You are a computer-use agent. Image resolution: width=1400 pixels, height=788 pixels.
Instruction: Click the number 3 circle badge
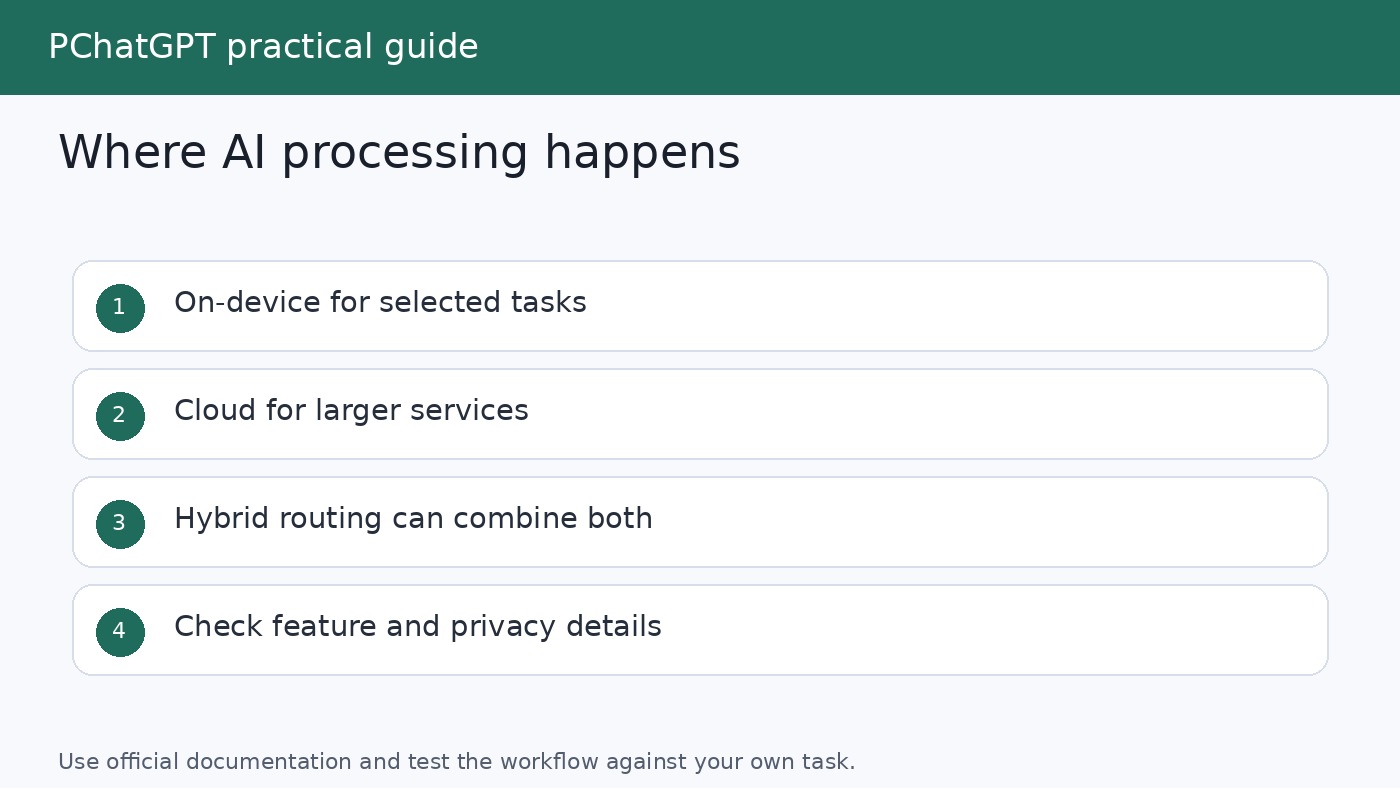[x=120, y=524]
